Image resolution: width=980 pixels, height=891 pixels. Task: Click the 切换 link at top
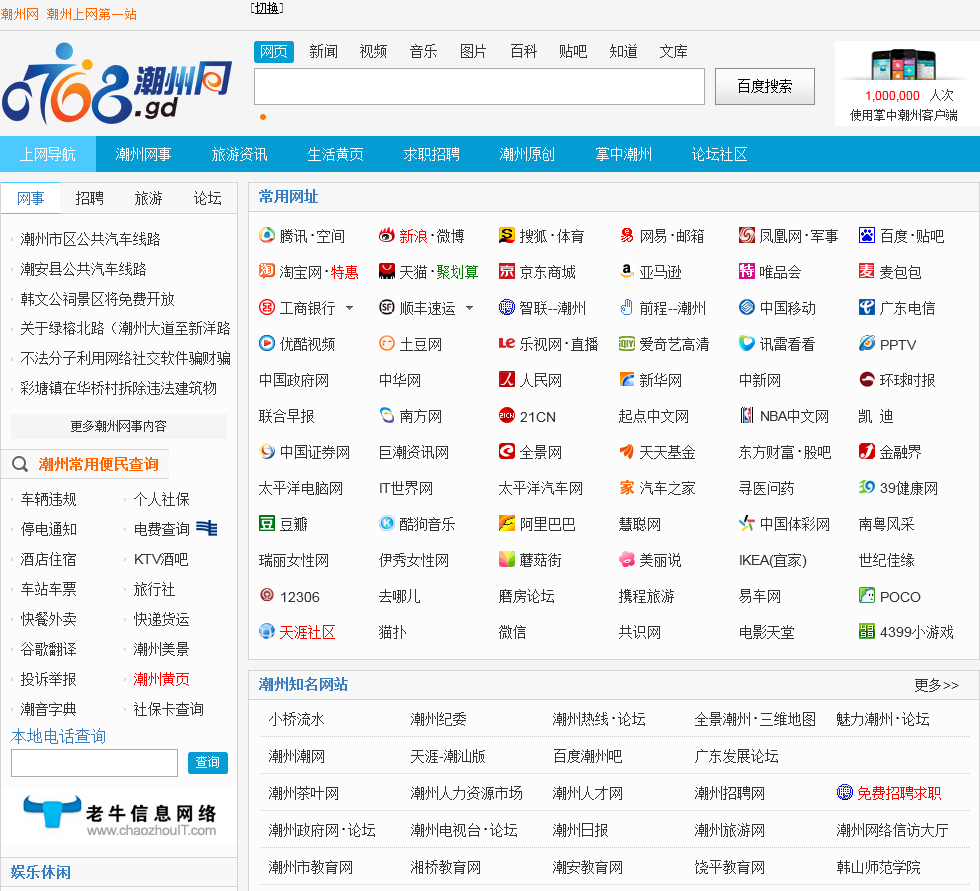267,8
